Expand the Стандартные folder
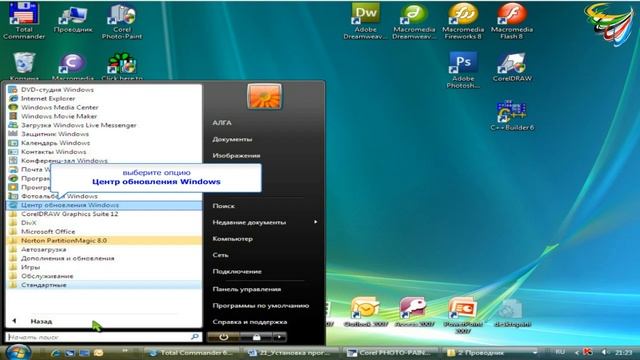 point(104,285)
